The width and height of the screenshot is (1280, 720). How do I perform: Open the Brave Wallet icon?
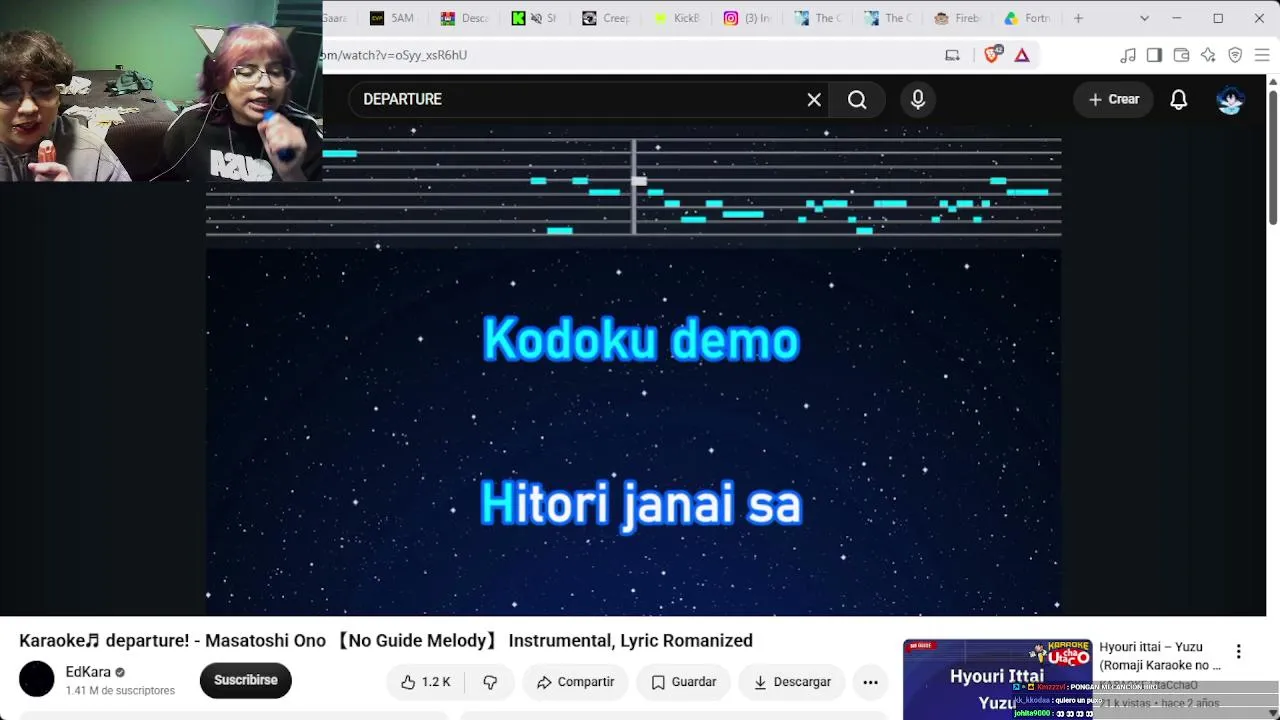[1181, 55]
